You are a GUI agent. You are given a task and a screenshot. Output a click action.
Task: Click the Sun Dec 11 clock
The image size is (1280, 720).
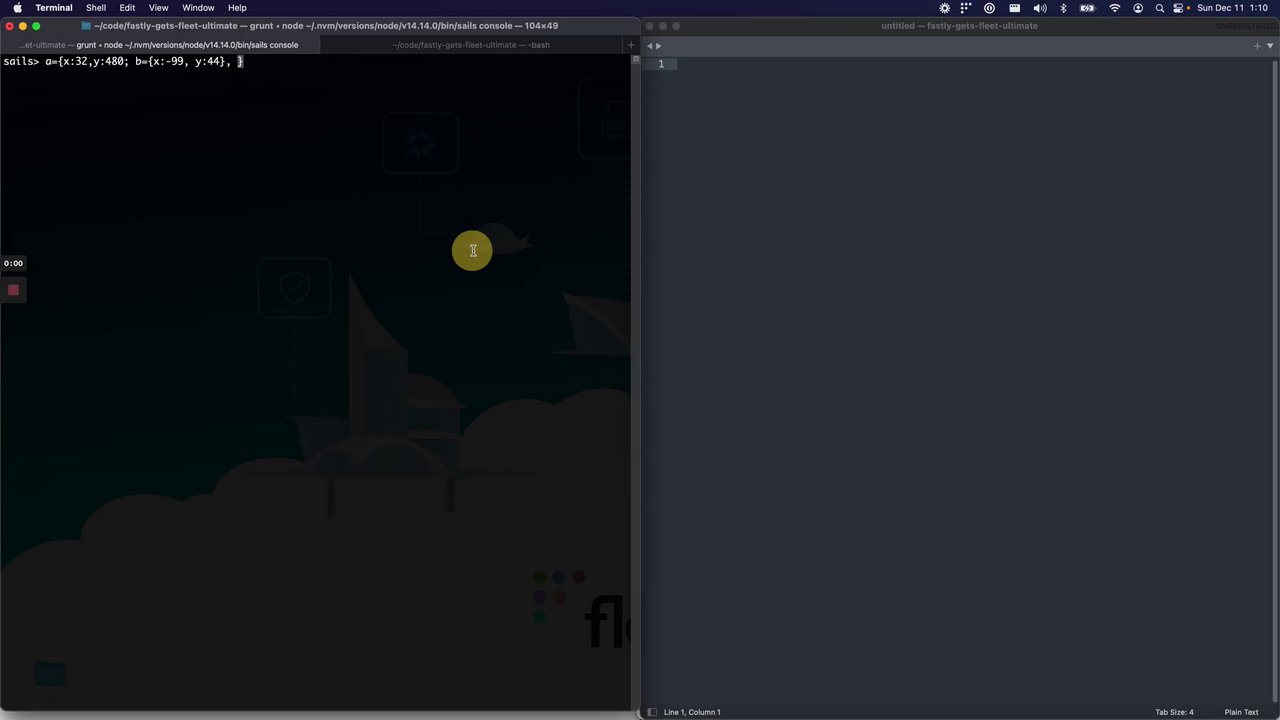click(1232, 8)
